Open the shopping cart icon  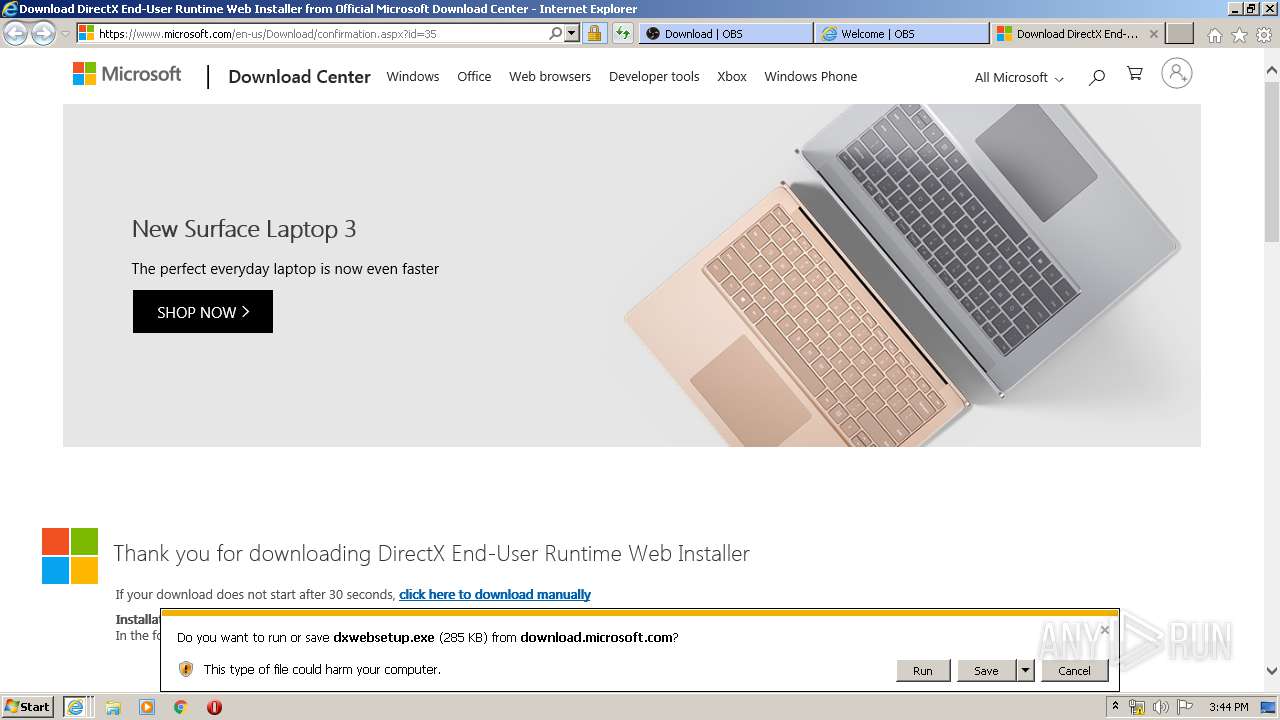coord(1135,74)
